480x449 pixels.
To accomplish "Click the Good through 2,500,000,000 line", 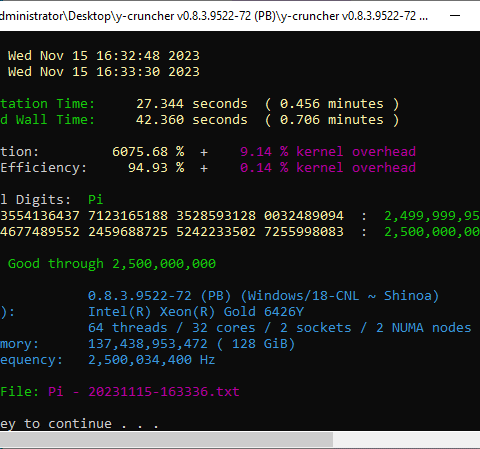I will [112, 264].
